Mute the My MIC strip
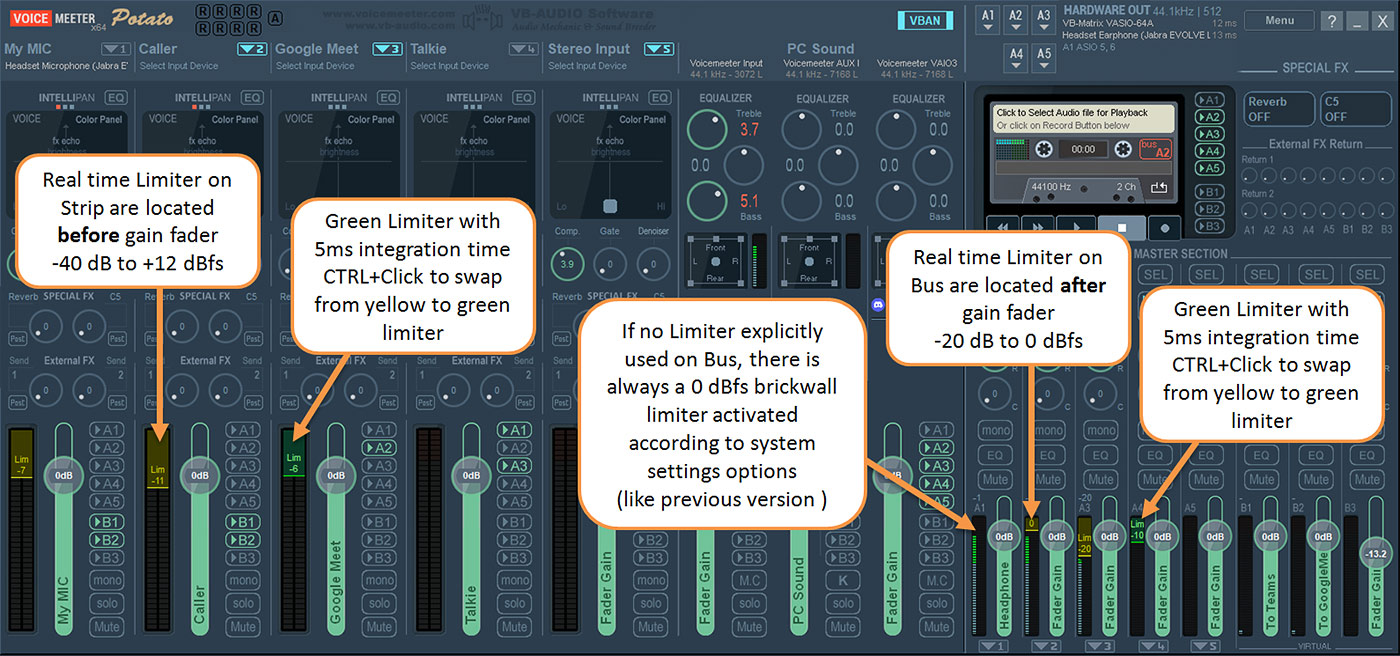The height and width of the screenshot is (656, 1400). pos(107,627)
